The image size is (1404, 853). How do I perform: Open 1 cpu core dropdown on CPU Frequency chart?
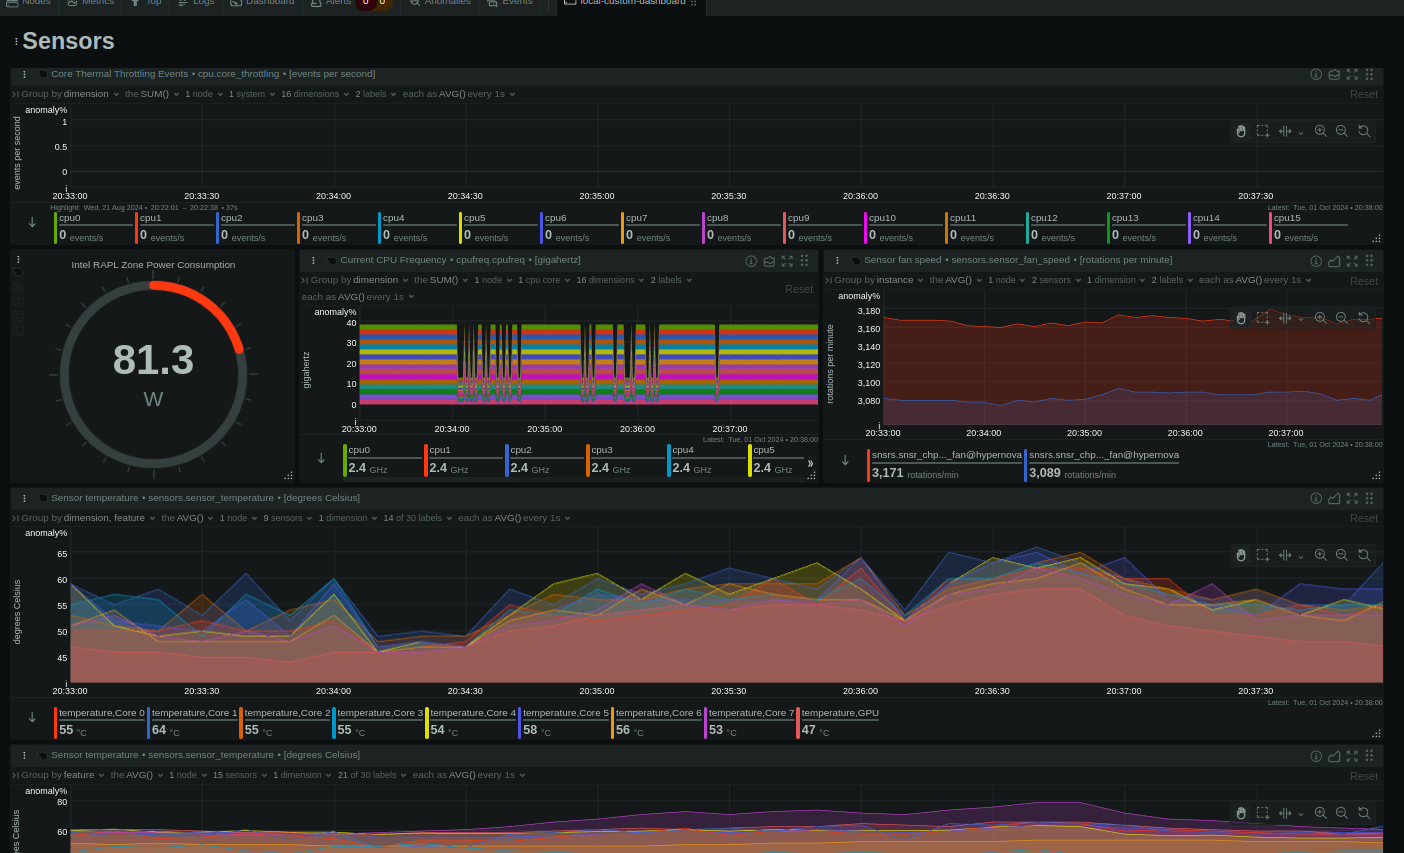(x=544, y=280)
